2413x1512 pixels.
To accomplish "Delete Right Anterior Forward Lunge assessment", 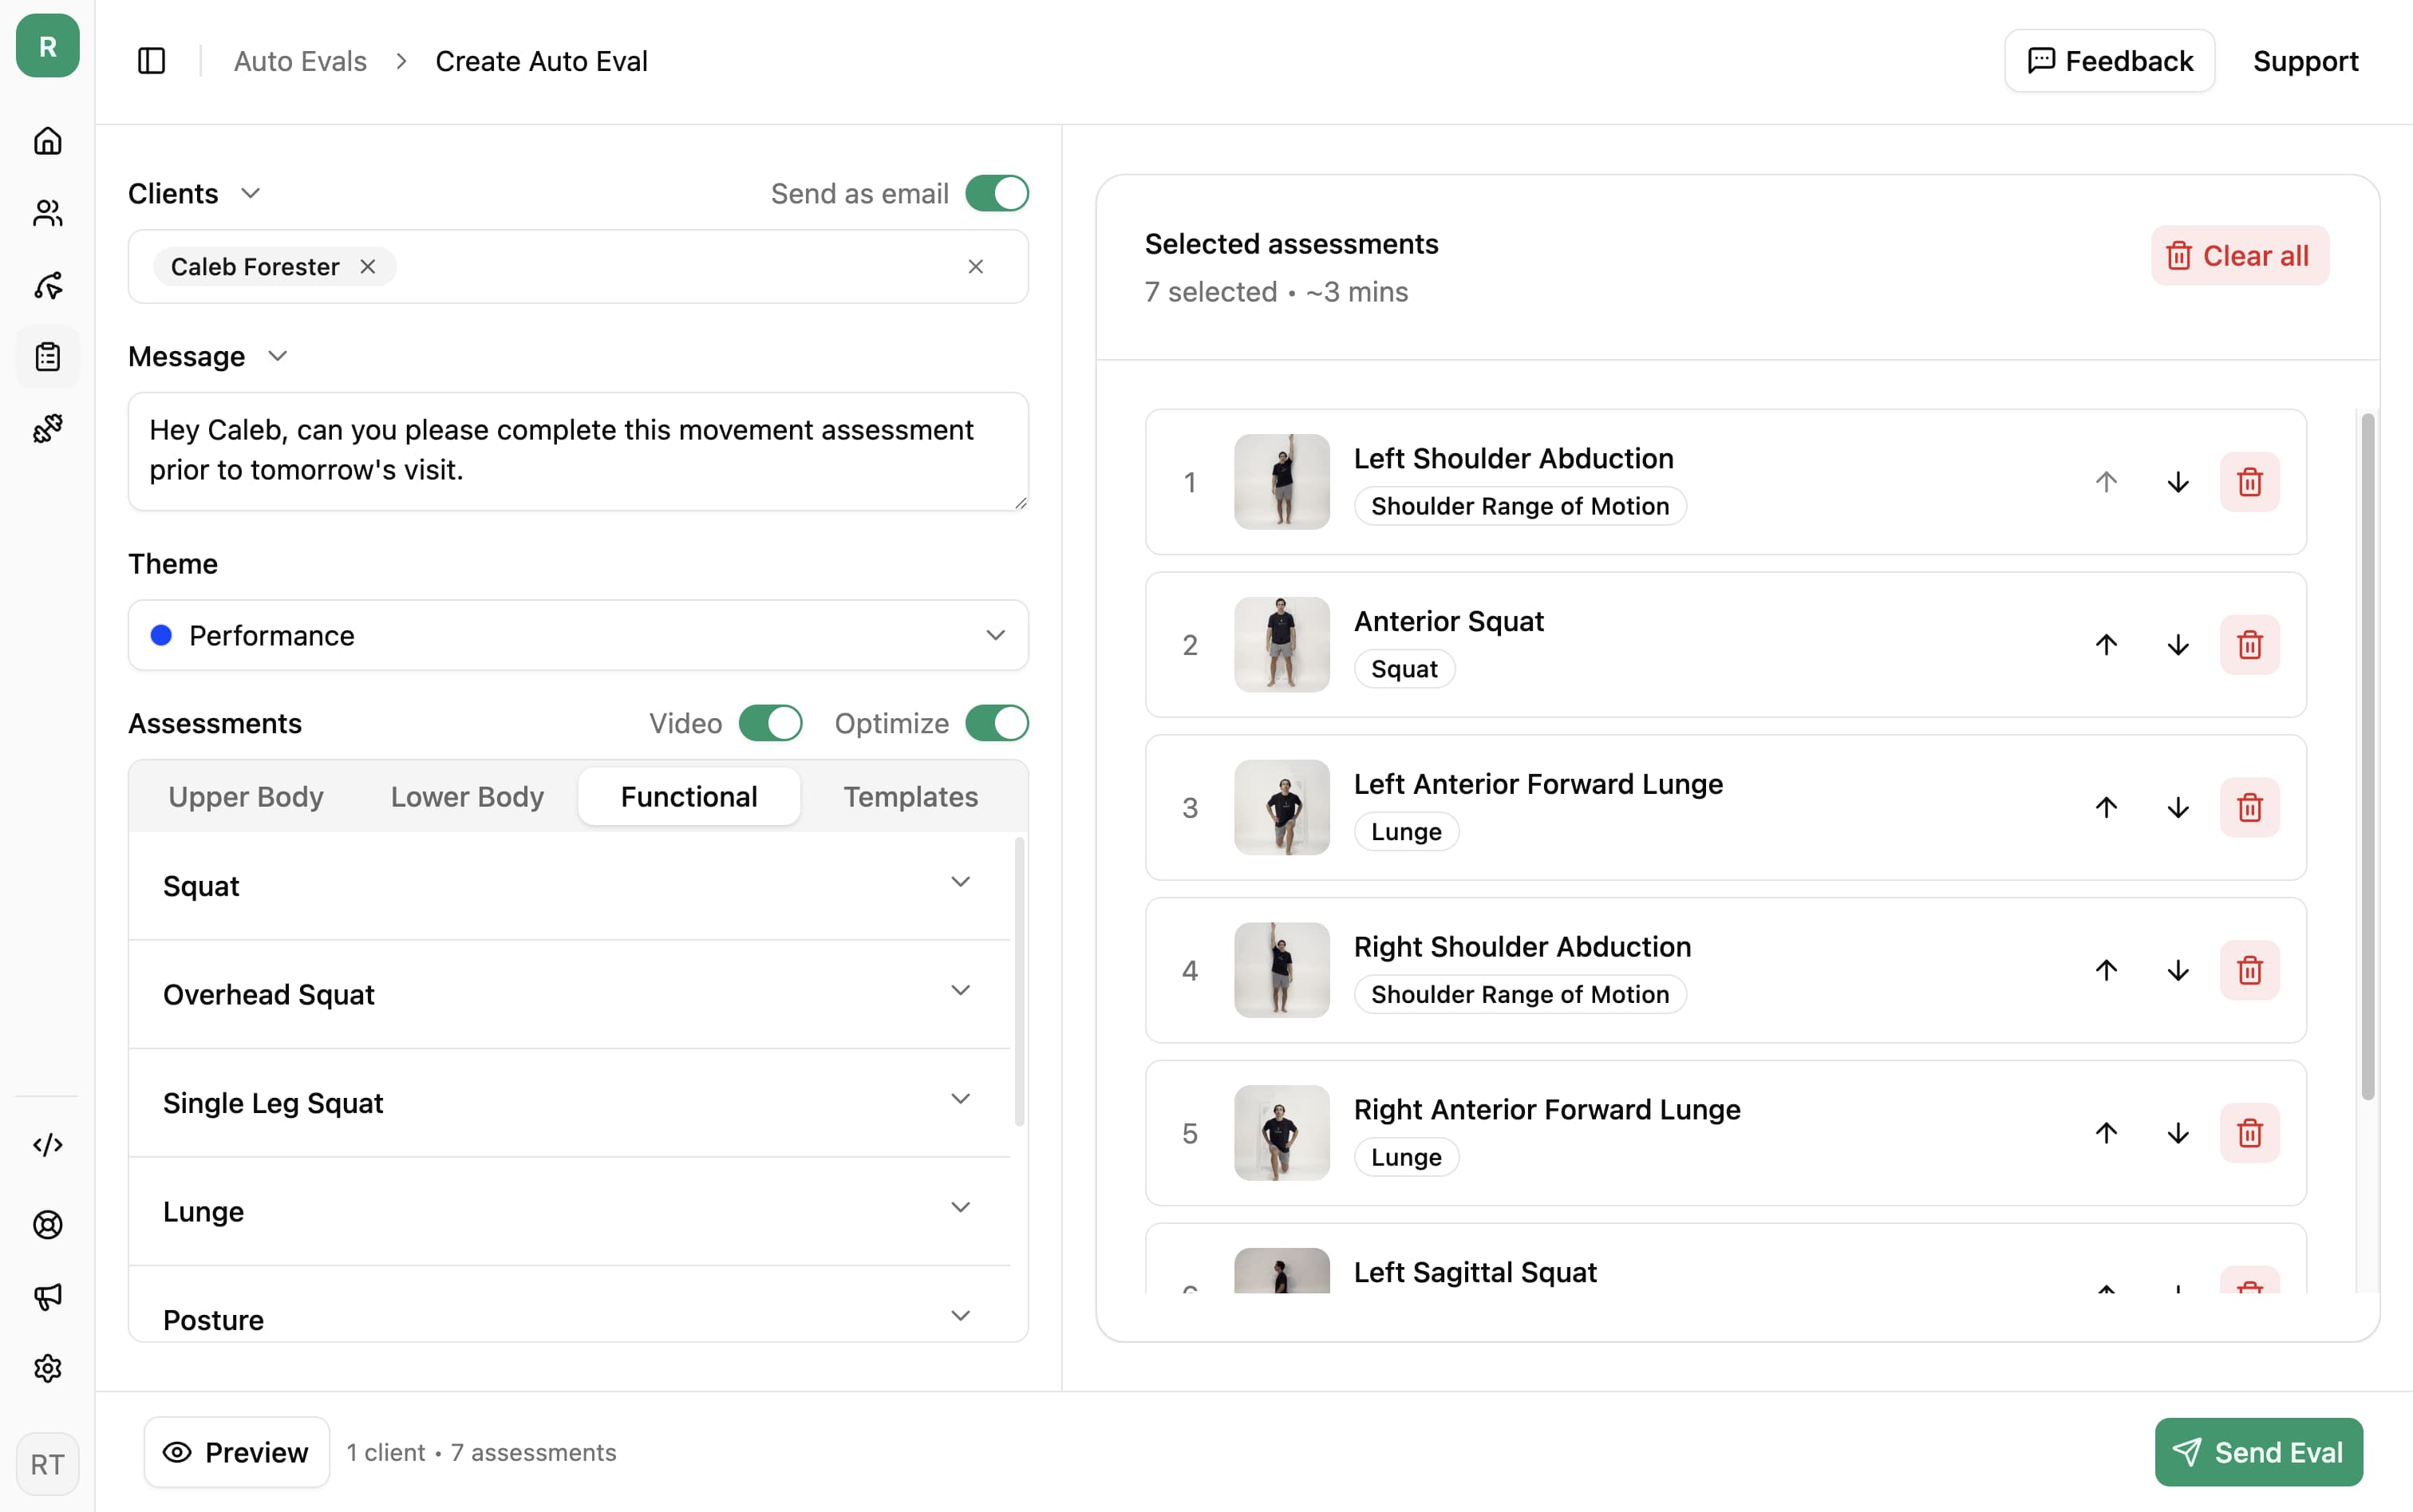I will pos(2249,1133).
